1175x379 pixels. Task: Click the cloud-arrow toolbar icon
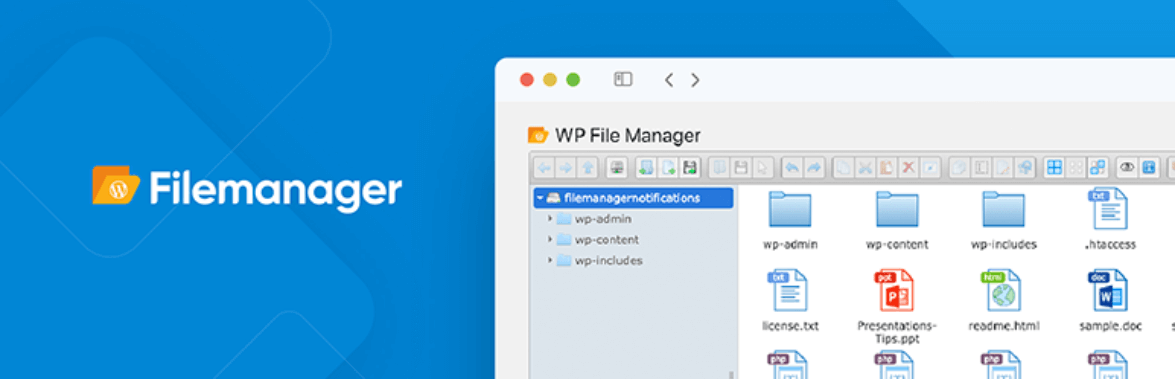(1024, 168)
